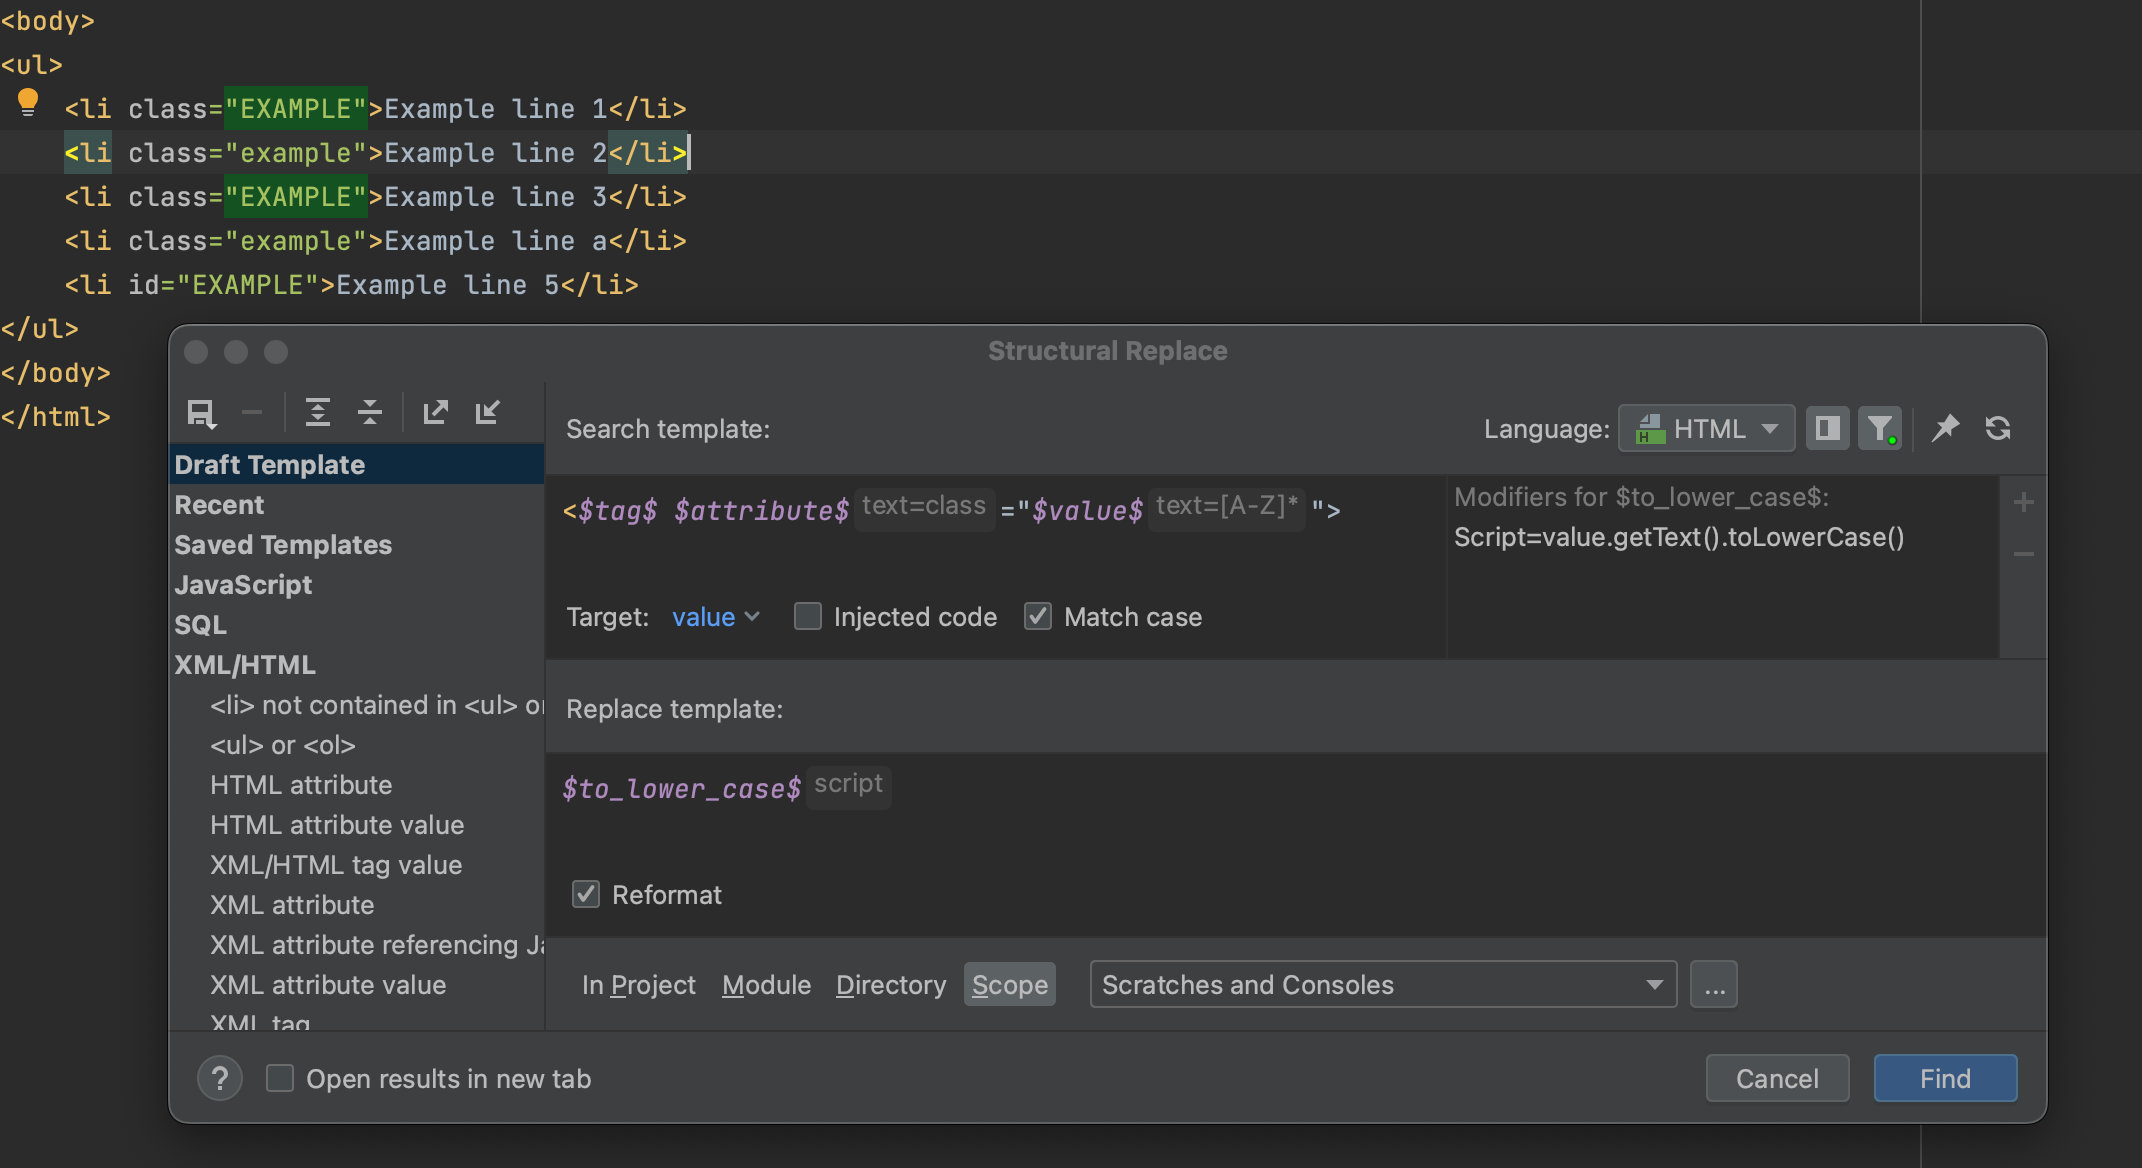Select 'HTML attribute value' template
The image size is (2142, 1168).
337,825
